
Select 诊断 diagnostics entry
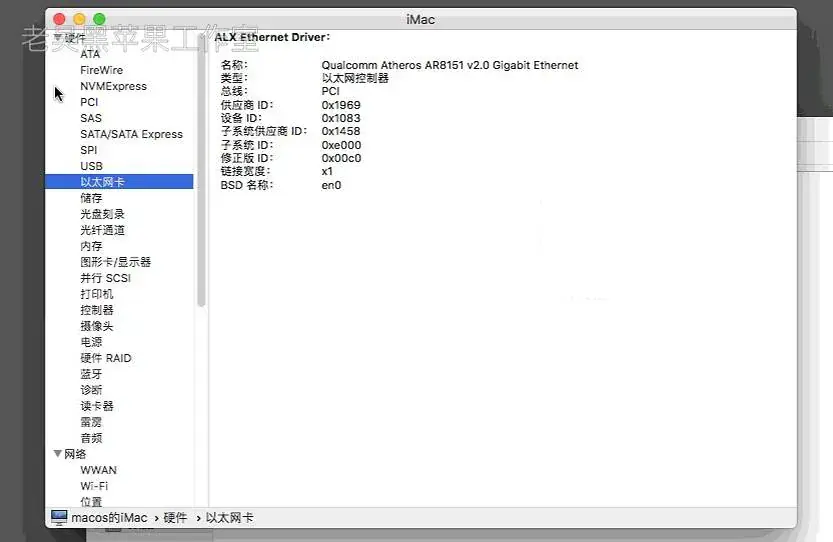coord(91,390)
